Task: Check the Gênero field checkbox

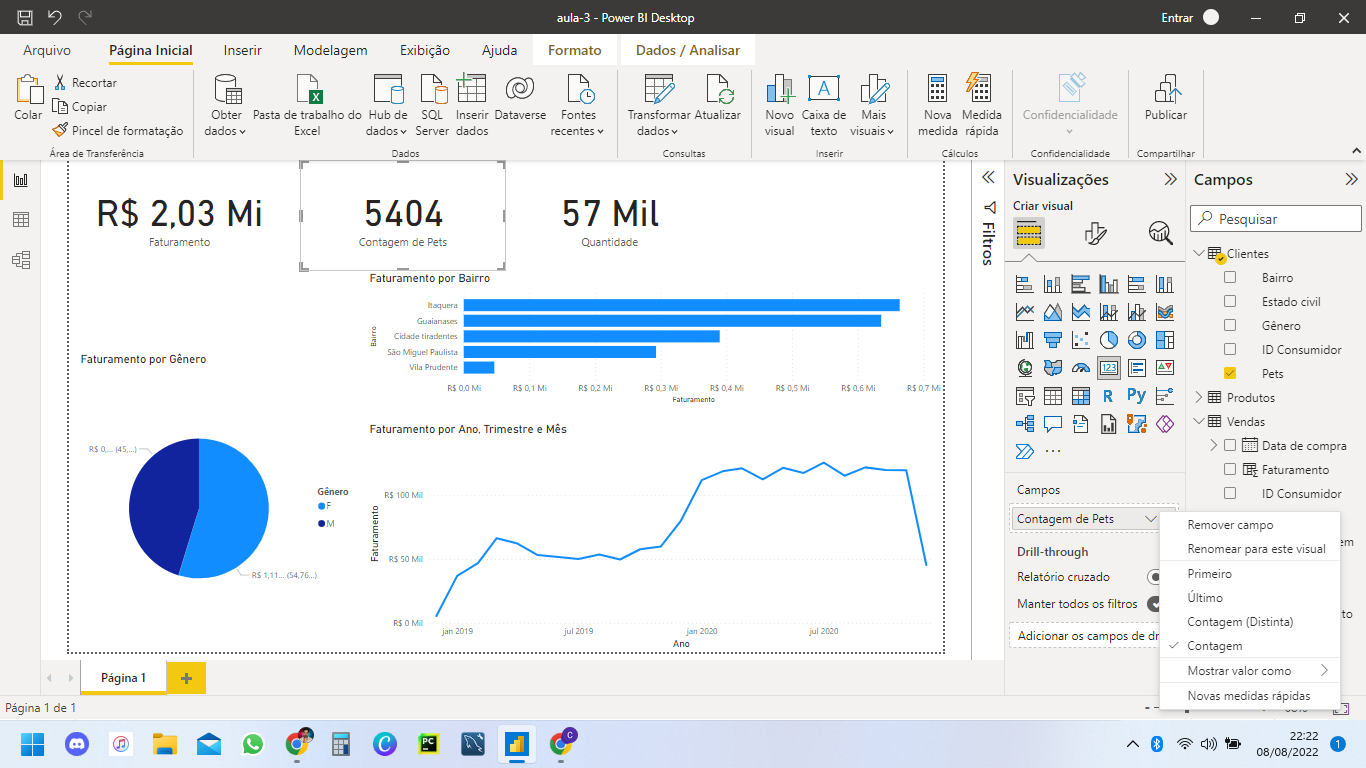Action: click(x=1230, y=325)
